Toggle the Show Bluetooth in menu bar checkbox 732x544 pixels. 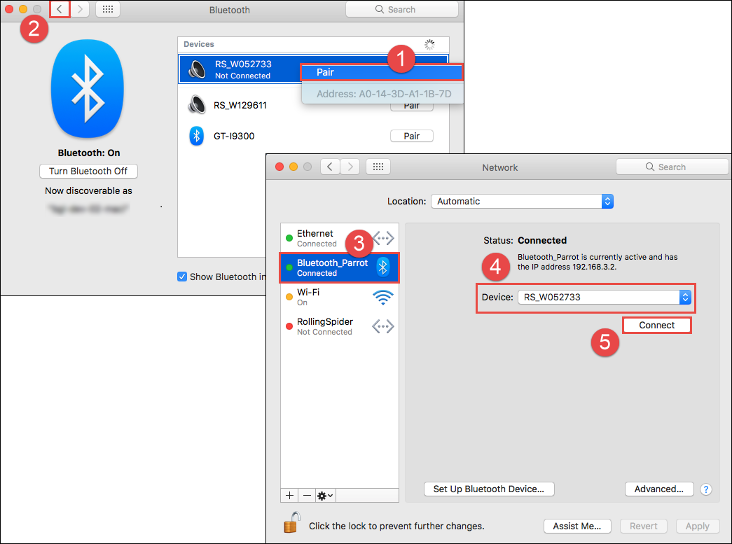[182, 277]
